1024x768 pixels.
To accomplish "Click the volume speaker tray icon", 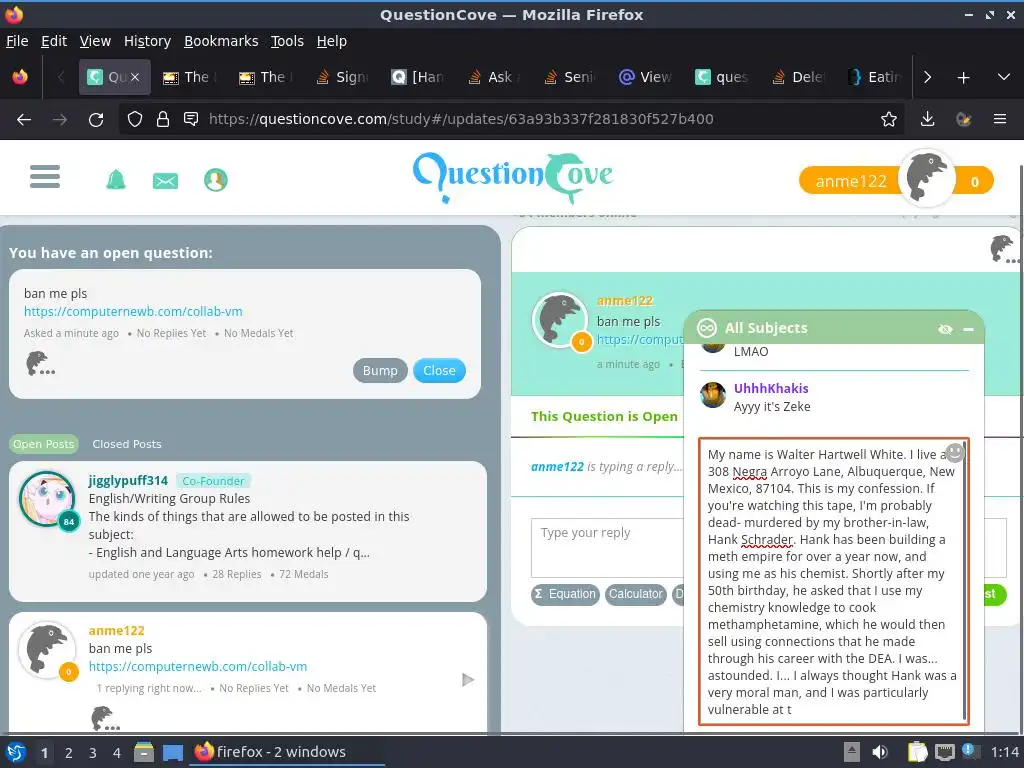I will (880, 752).
